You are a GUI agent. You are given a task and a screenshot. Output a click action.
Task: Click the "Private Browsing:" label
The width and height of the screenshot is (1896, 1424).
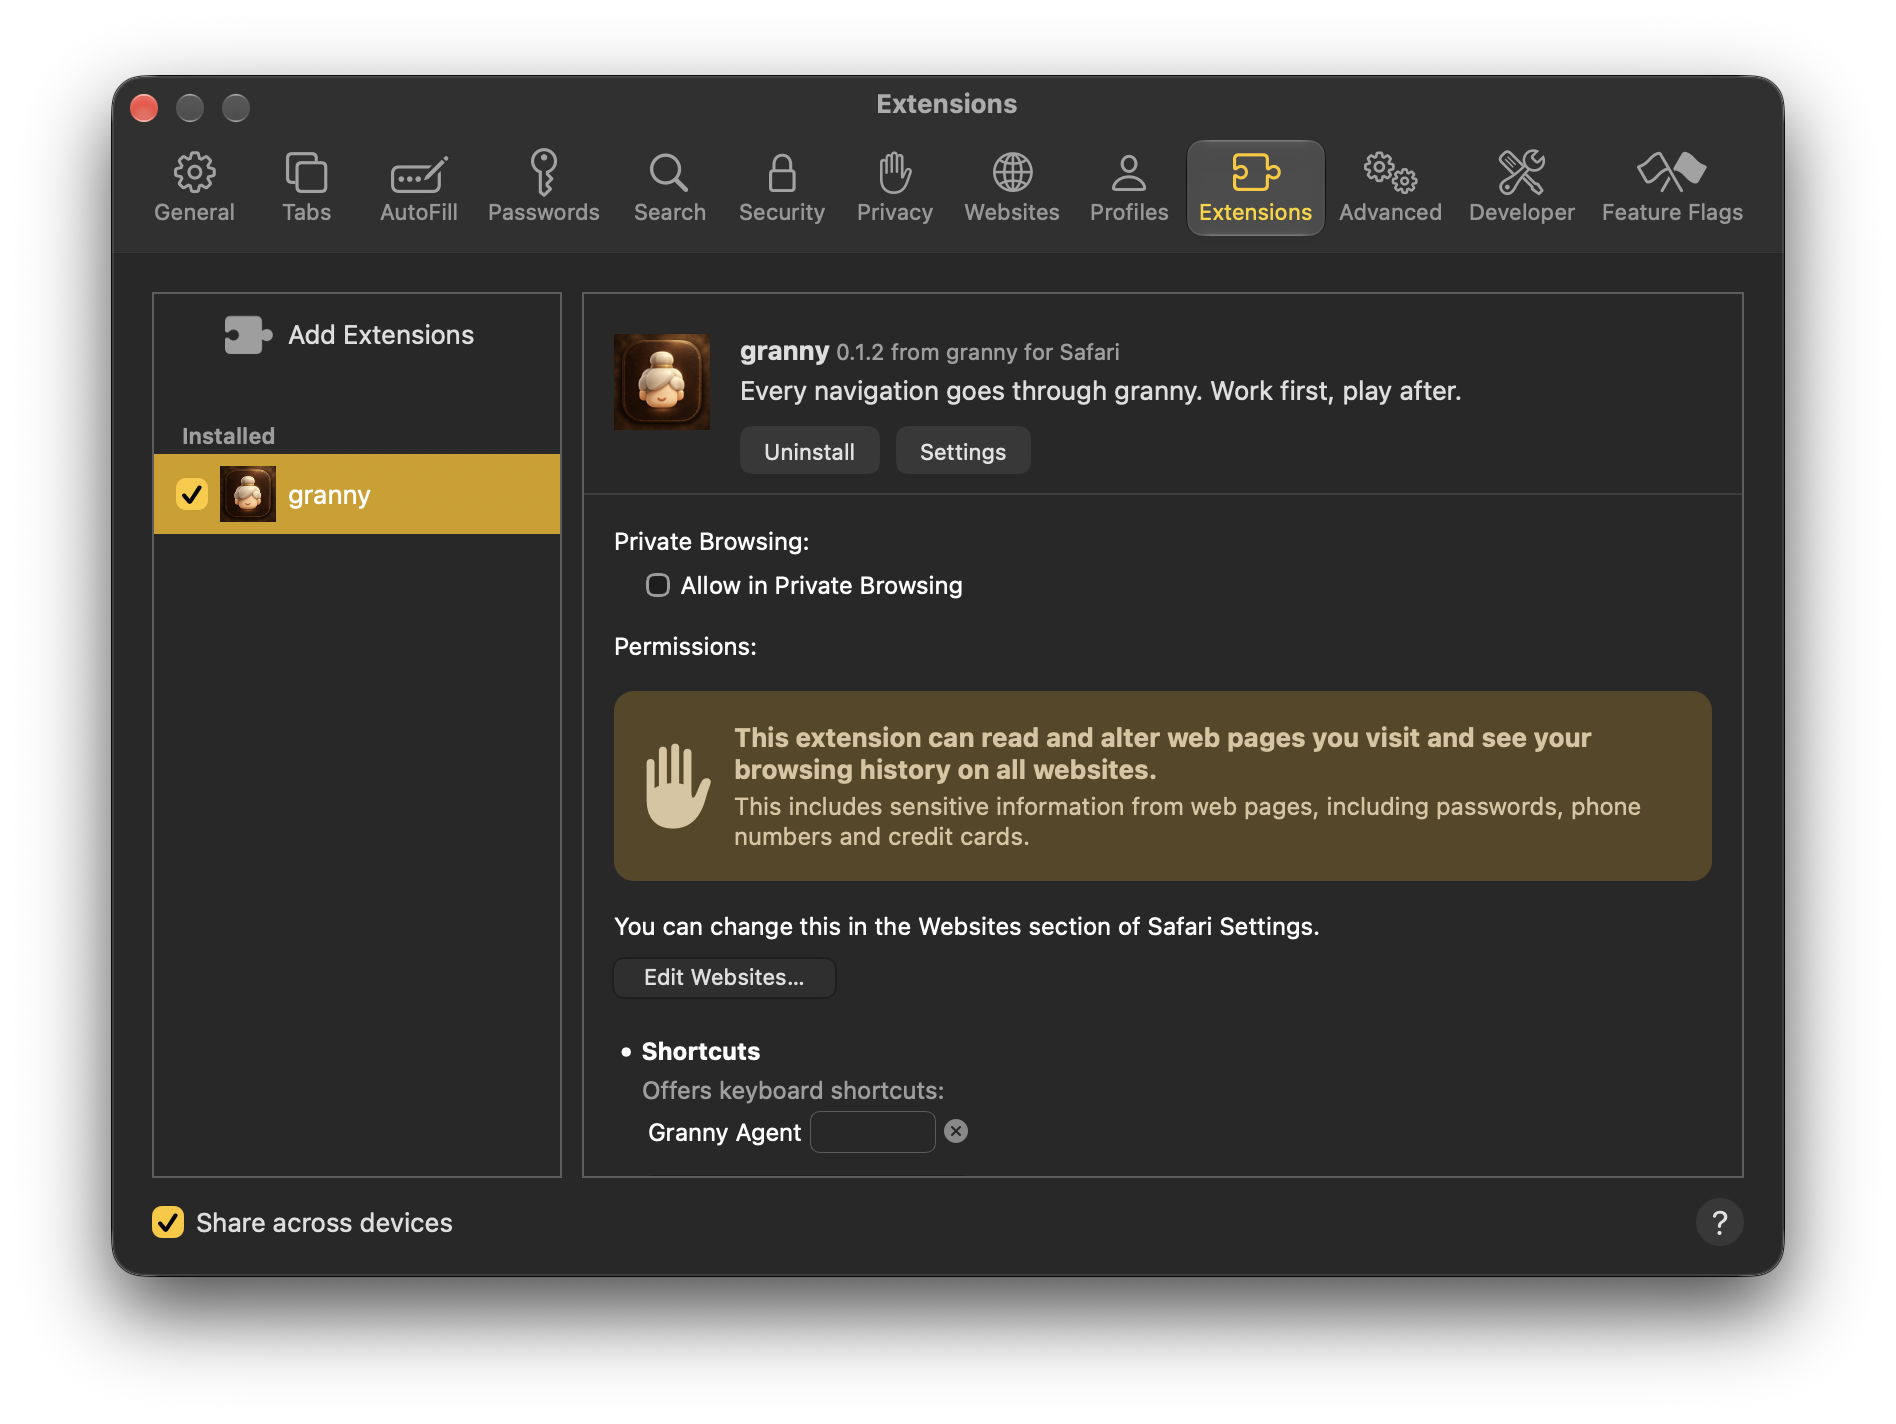pyautogui.click(x=711, y=542)
